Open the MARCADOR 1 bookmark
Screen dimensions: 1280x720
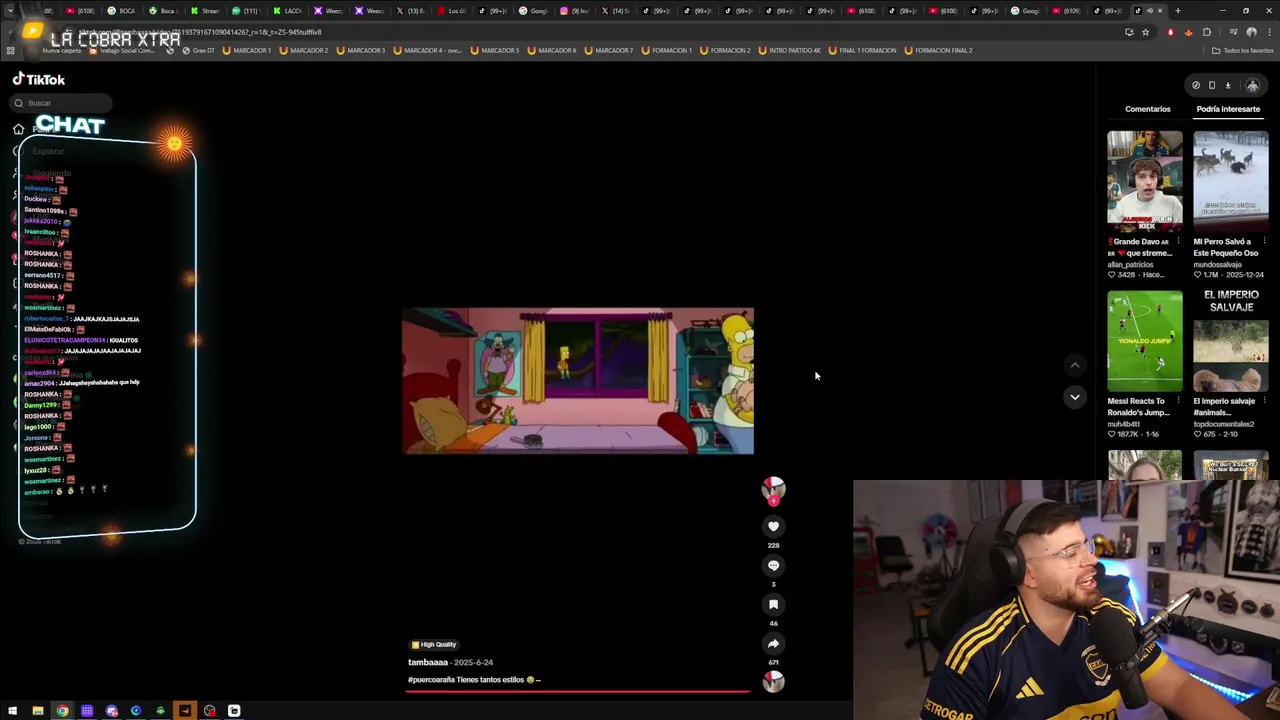pyautogui.click(x=247, y=50)
